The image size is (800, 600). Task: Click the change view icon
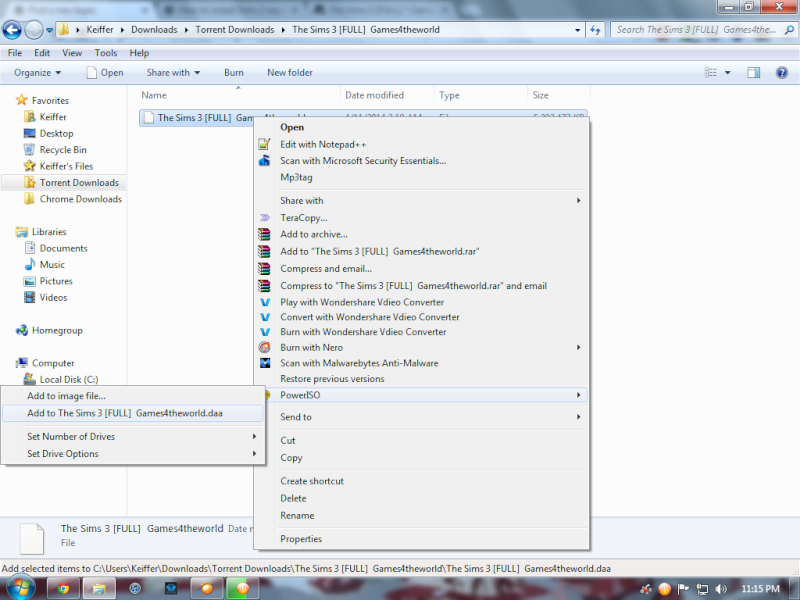click(x=711, y=72)
